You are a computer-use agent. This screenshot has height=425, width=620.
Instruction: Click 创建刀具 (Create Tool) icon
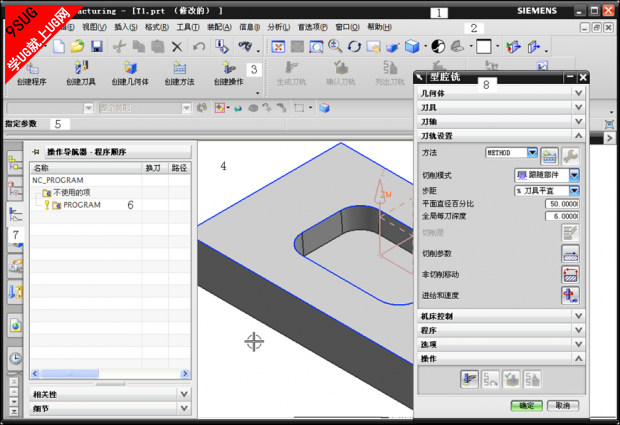click(x=81, y=74)
